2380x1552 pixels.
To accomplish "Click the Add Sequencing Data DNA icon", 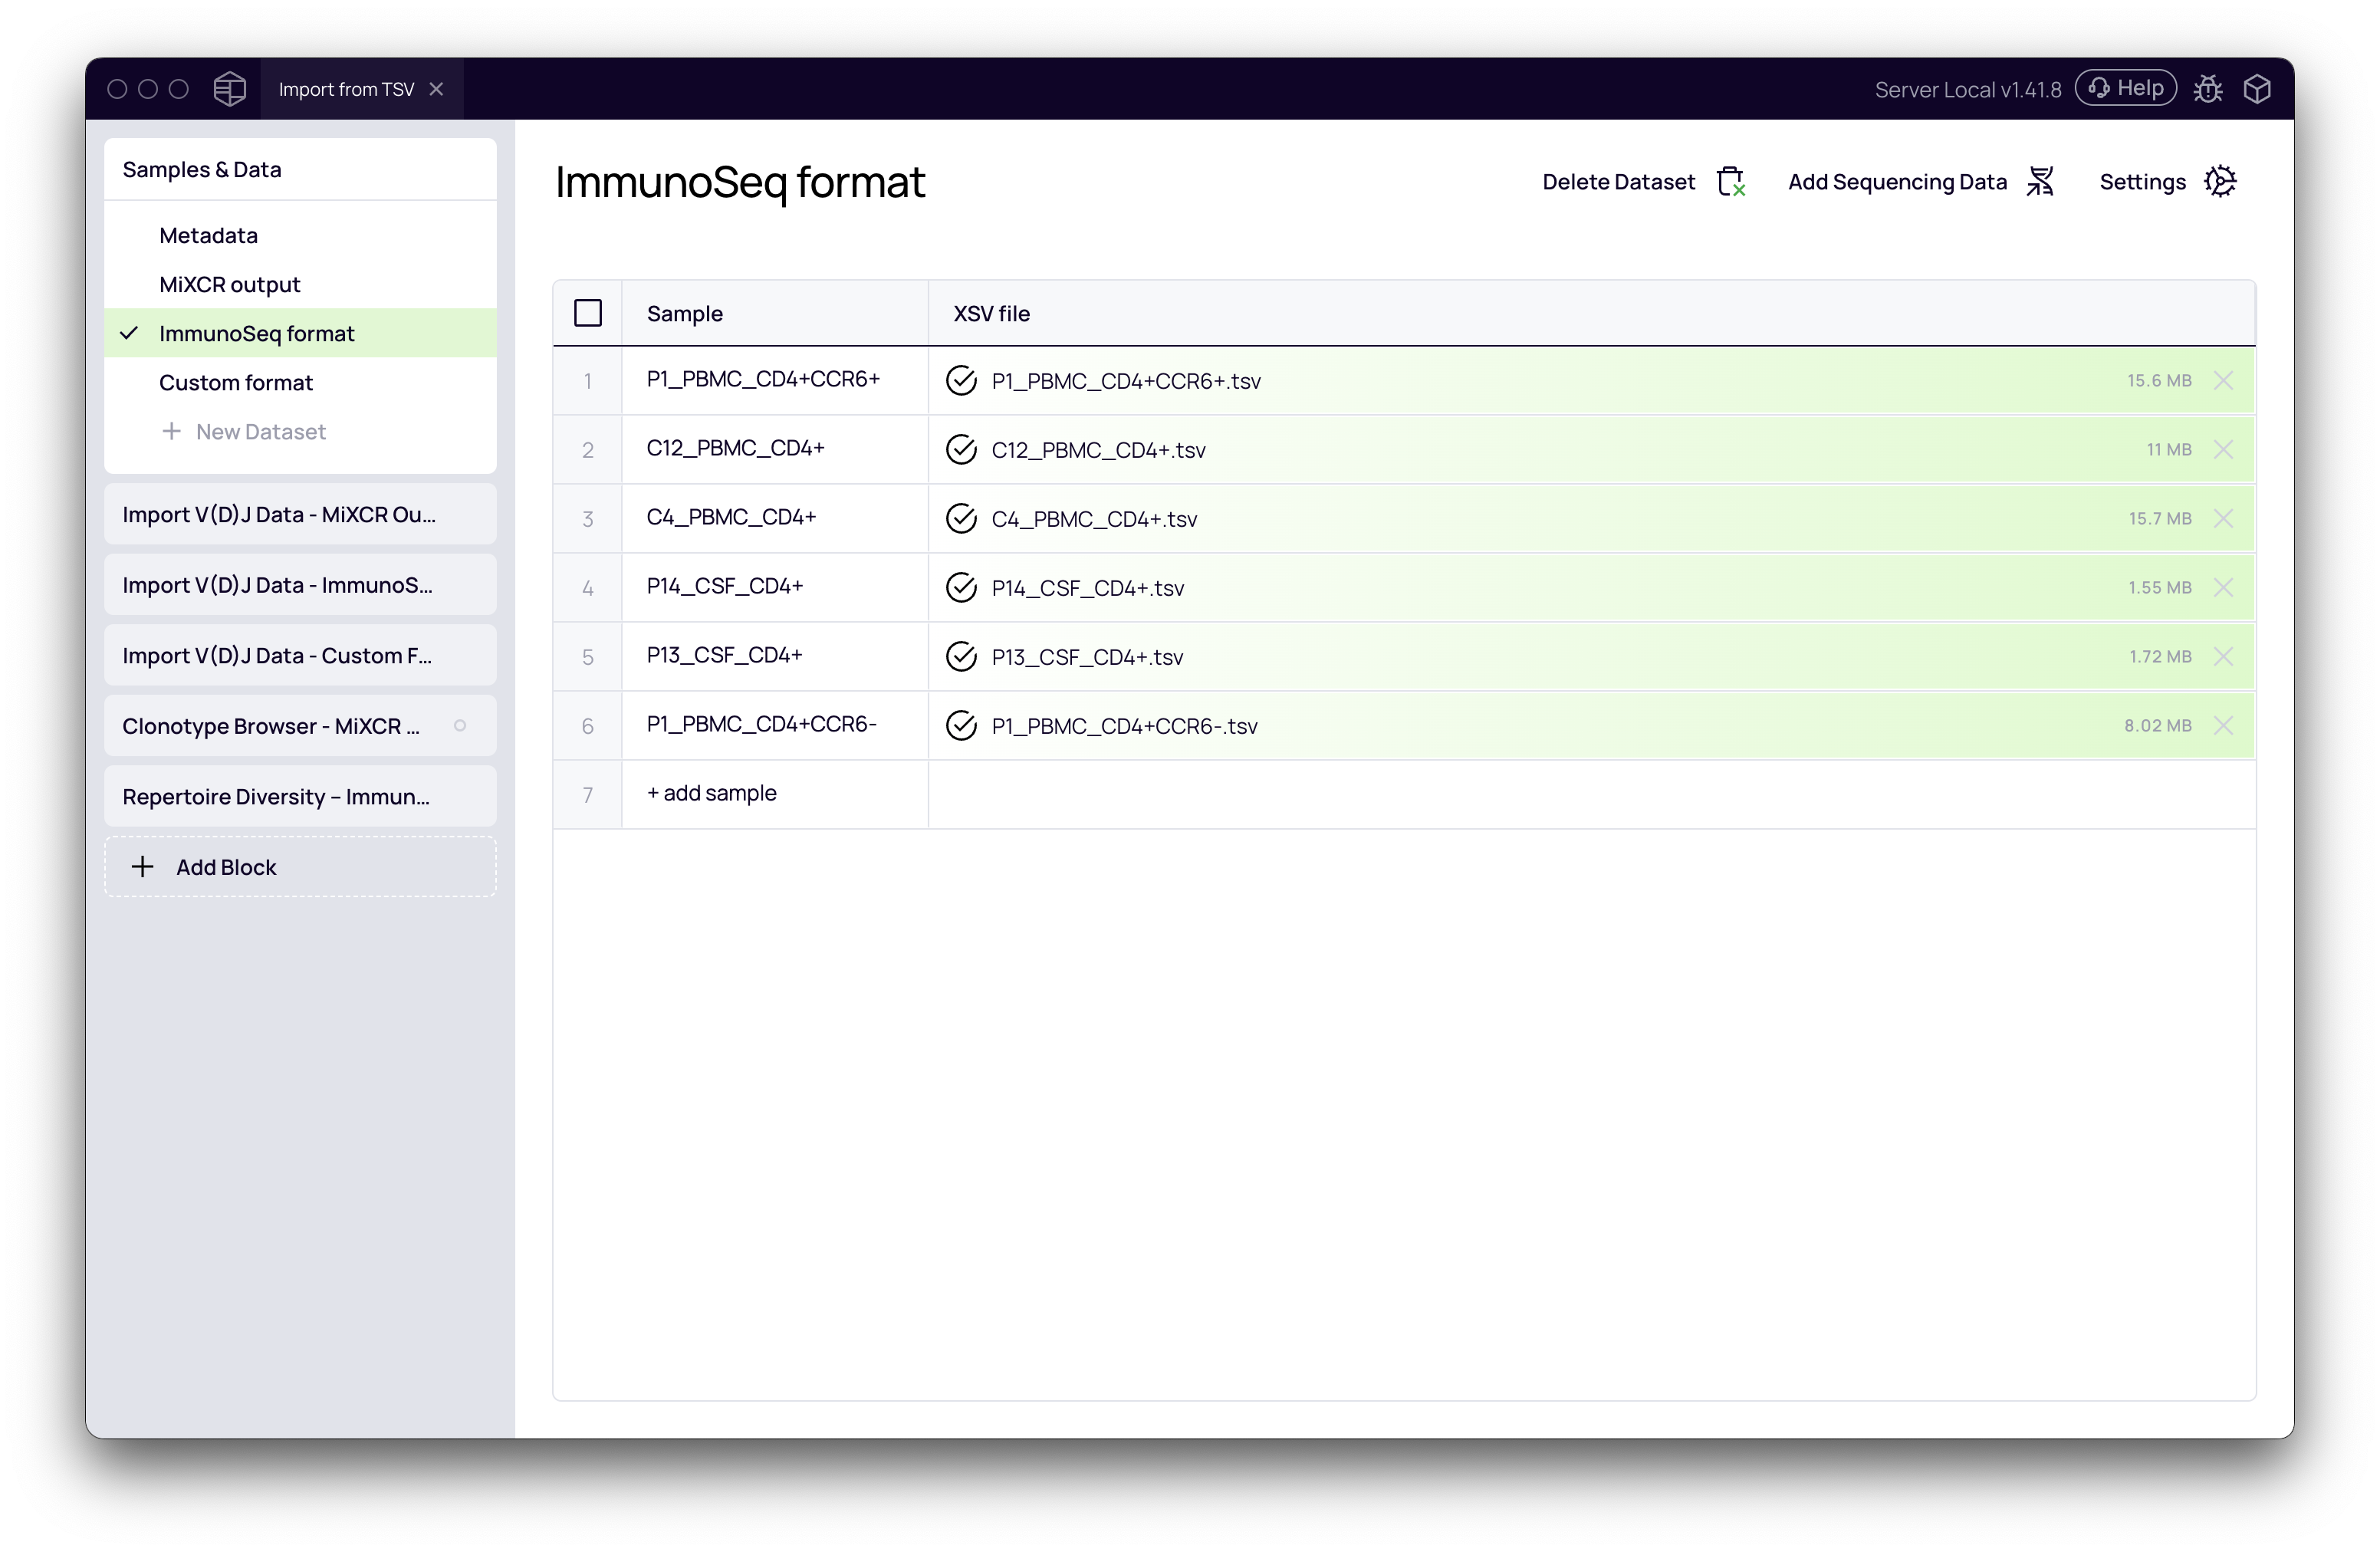I will point(2042,181).
